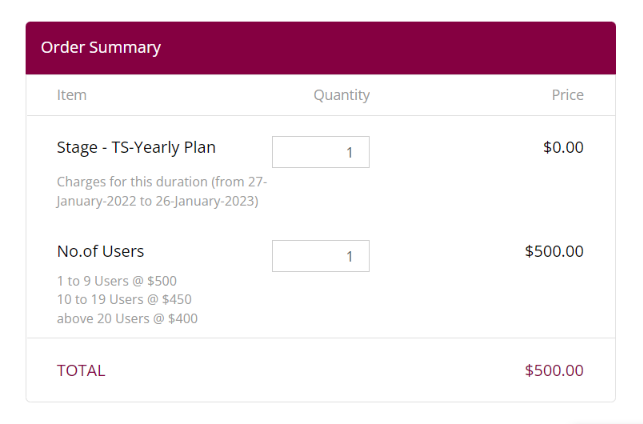Click the number 1 in yearly plan quantity

pyautogui.click(x=349, y=153)
